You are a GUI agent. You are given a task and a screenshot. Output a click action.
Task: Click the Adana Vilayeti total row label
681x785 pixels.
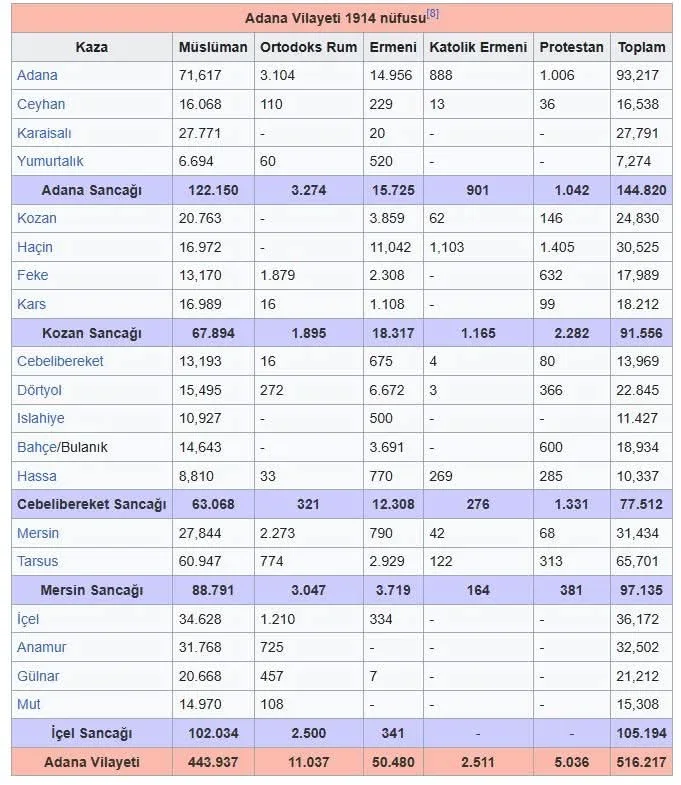91,761
